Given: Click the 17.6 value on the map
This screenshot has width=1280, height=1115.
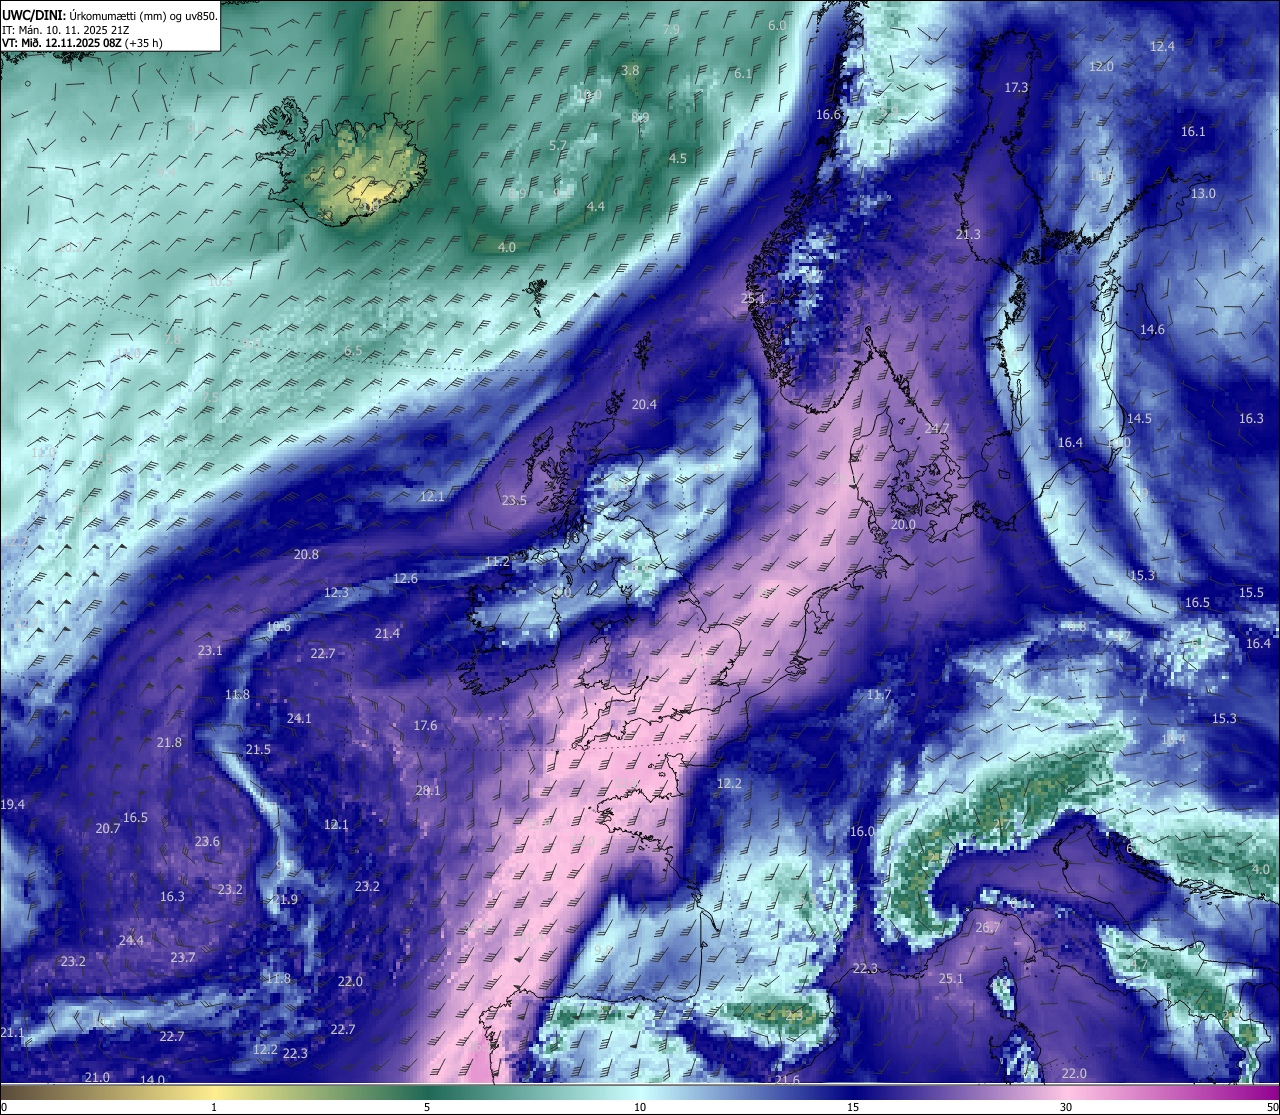Looking at the screenshot, I should pos(425,725).
